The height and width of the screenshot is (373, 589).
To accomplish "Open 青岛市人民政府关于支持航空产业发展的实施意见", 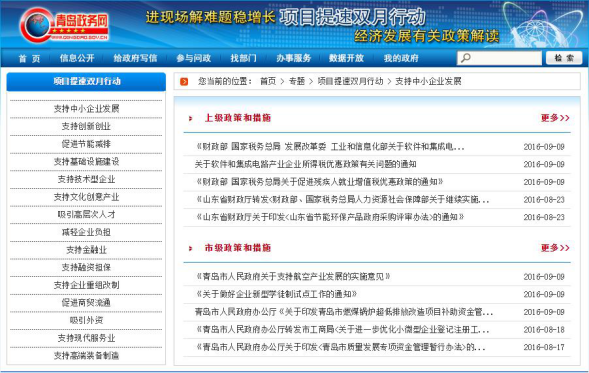I will coord(293,276).
